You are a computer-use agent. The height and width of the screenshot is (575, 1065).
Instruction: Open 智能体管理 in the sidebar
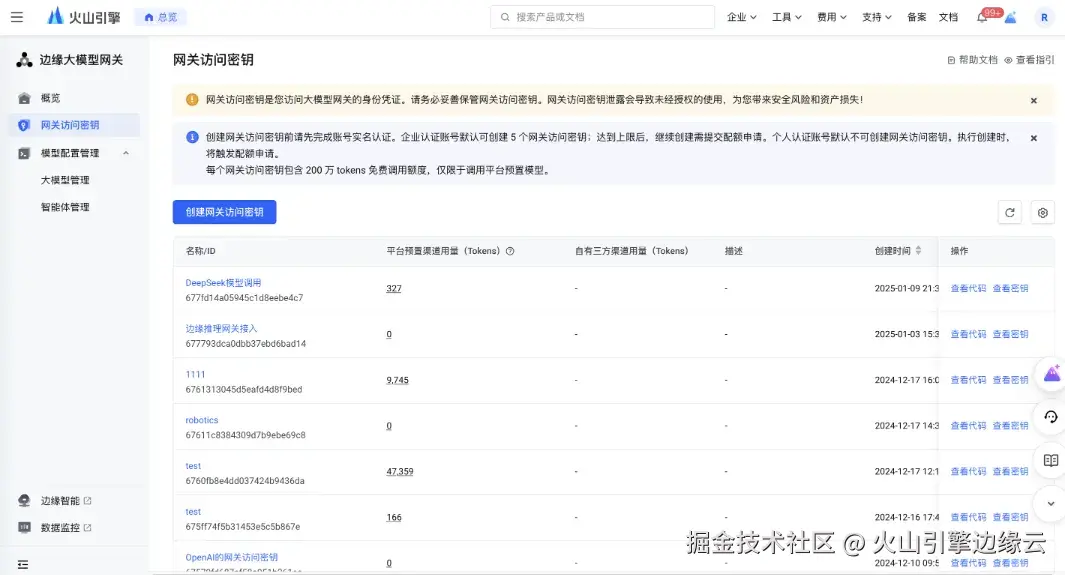click(65, 207)
